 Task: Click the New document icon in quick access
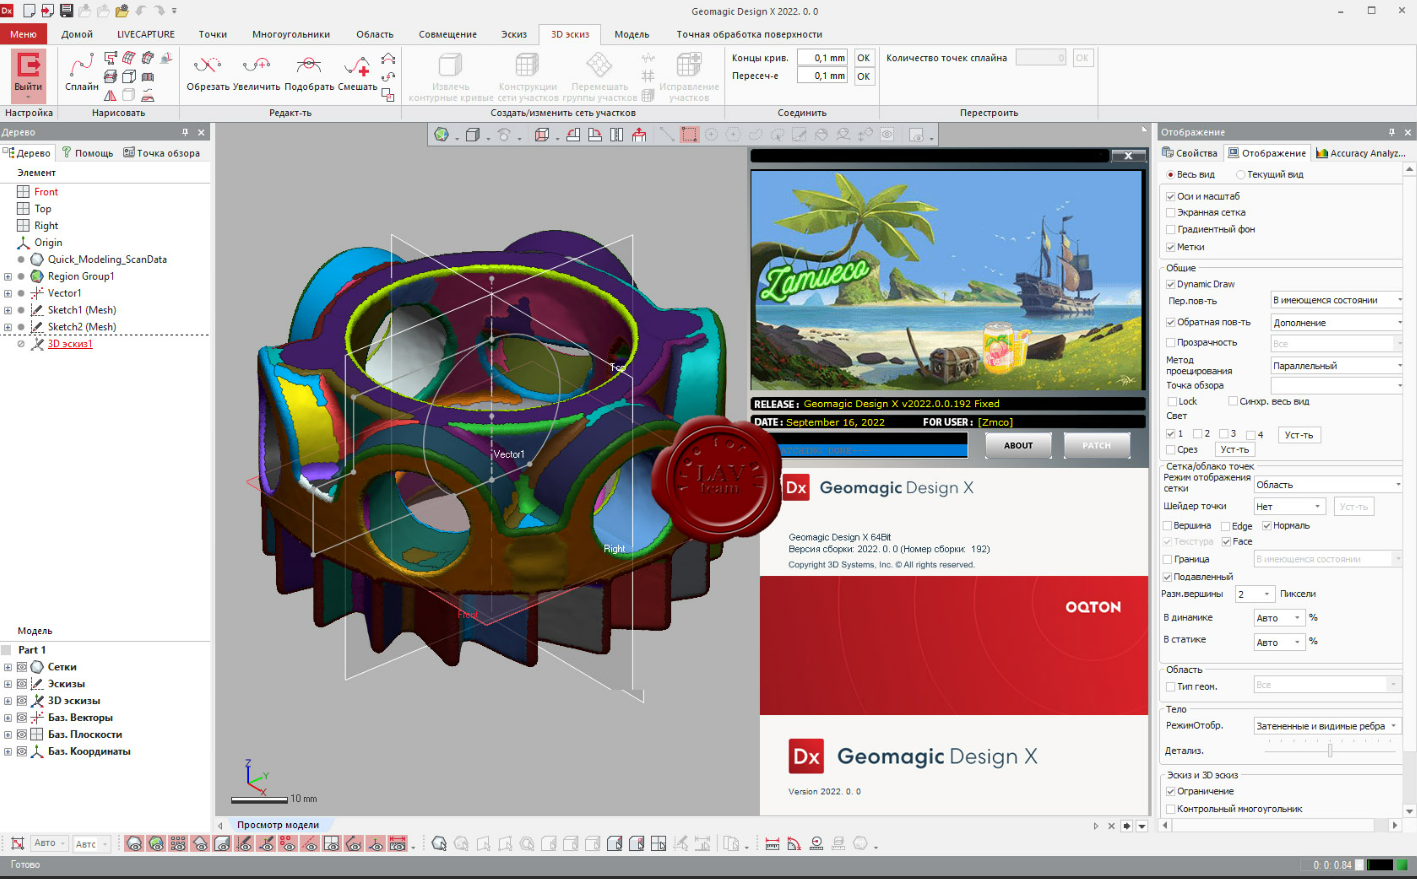point(29,11)
